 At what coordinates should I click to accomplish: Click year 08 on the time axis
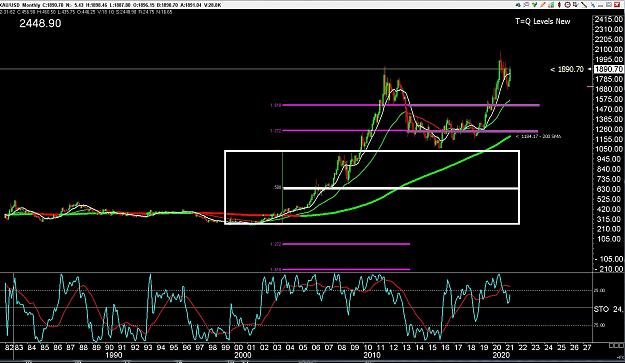[x=342, y=347]
